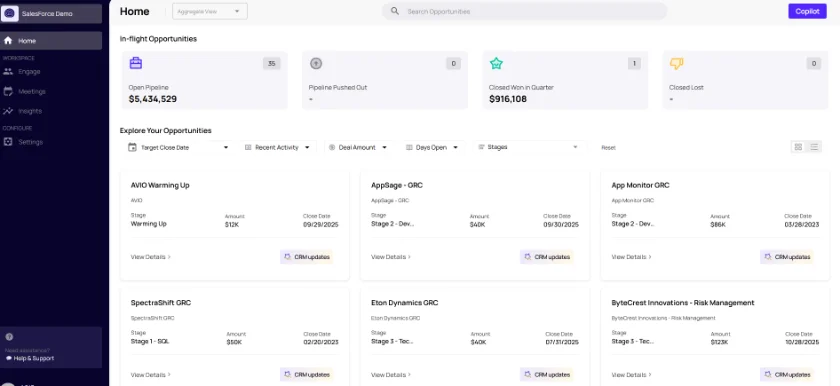The image size is (840, 386).
Task: Click the Search Opportunities field
Action: [x=524, y=11]
